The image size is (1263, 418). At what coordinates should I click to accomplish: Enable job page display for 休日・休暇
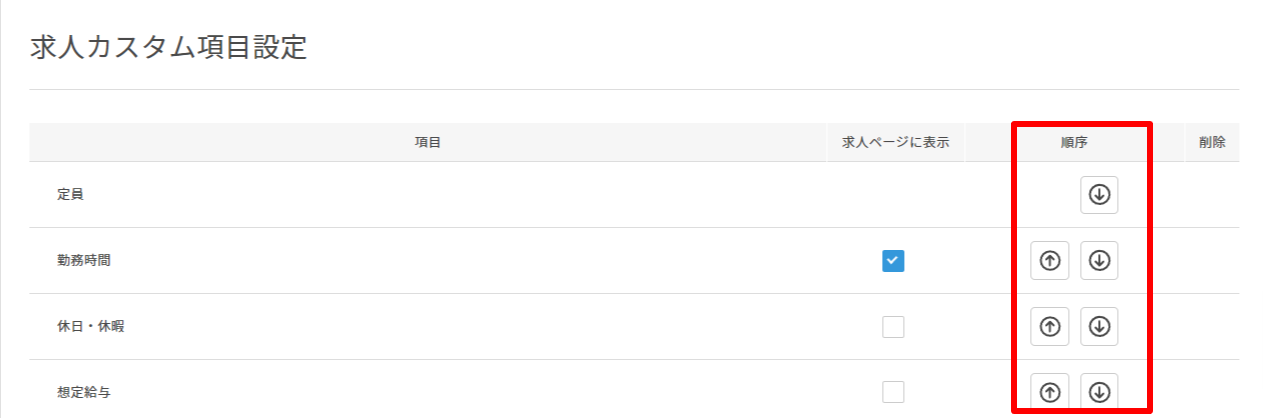click(893, 327)
